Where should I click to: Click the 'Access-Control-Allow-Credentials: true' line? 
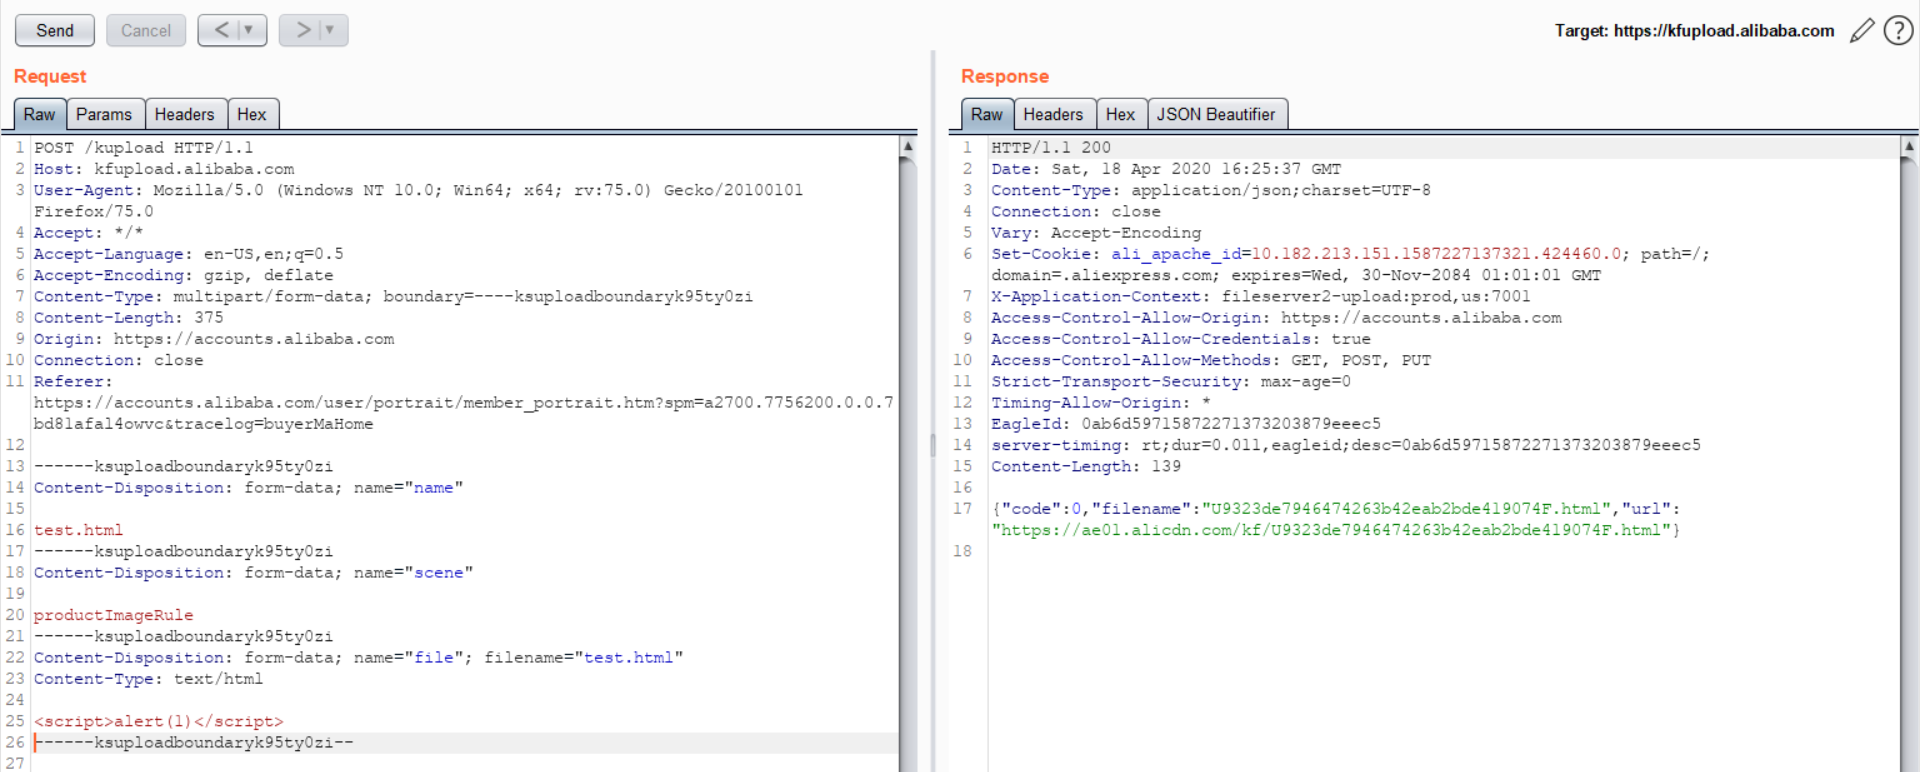(1181, 339)
